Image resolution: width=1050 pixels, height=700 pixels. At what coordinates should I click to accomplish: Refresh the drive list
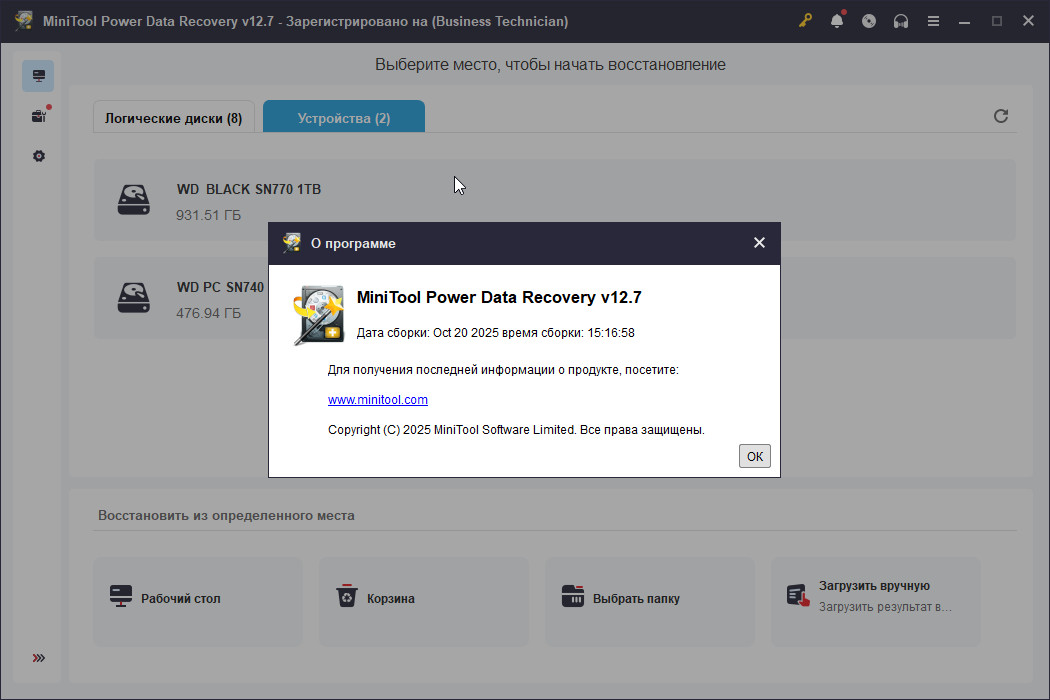(1001, 116)
